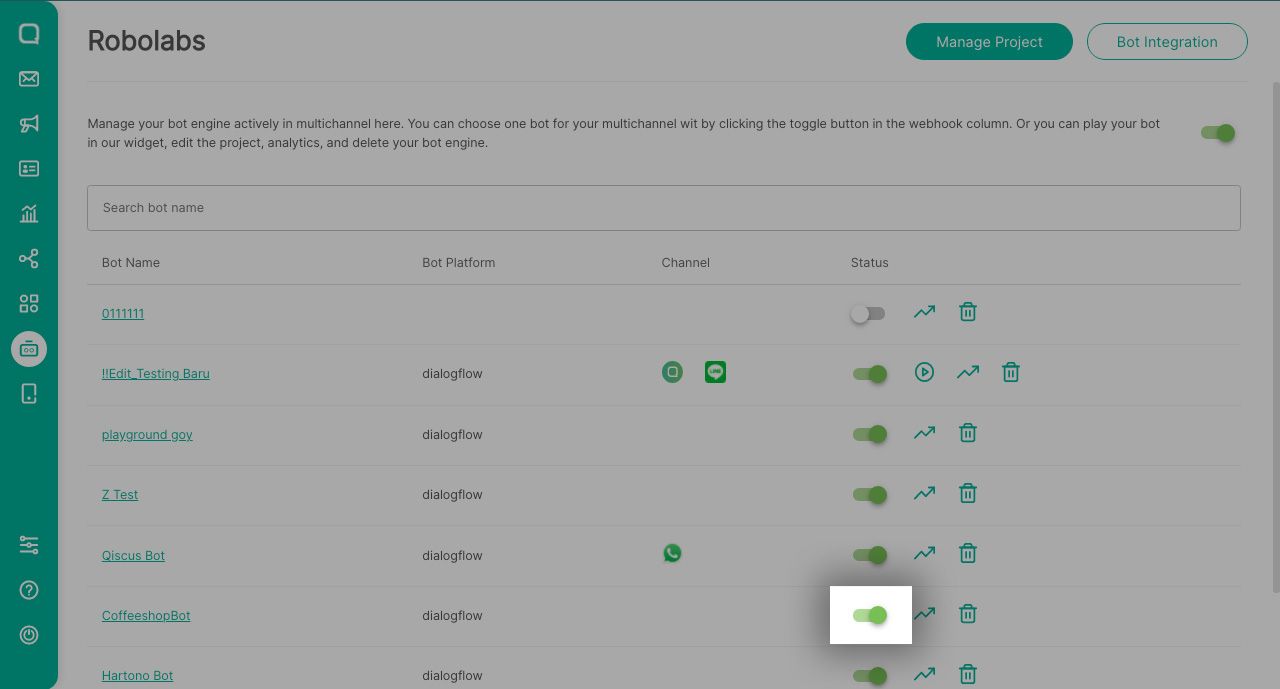This screenshot has width=1280, height=689.
Task: Click the power logout icon in sidebar
Action: 29,635
